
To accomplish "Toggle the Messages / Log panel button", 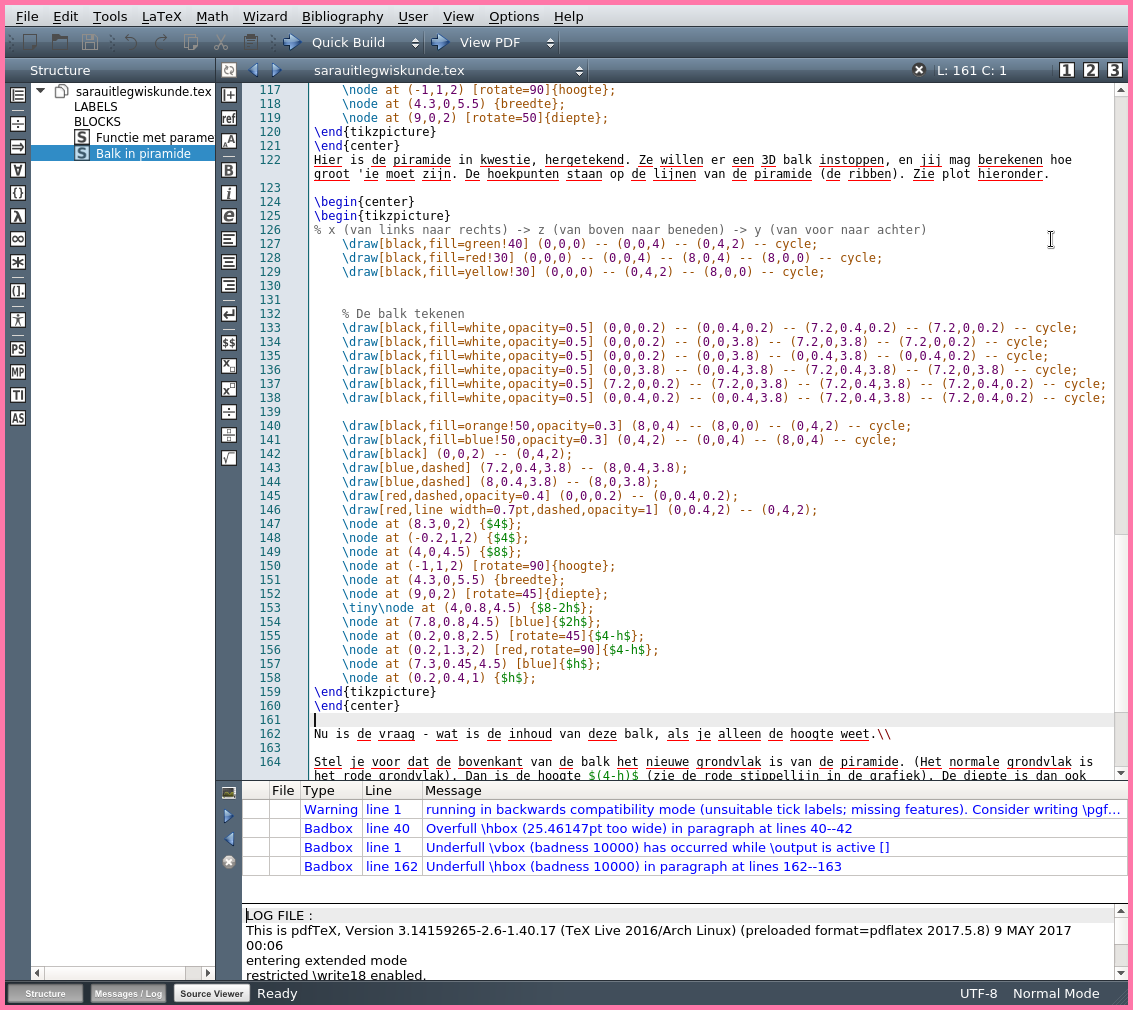I will [128, 993].
